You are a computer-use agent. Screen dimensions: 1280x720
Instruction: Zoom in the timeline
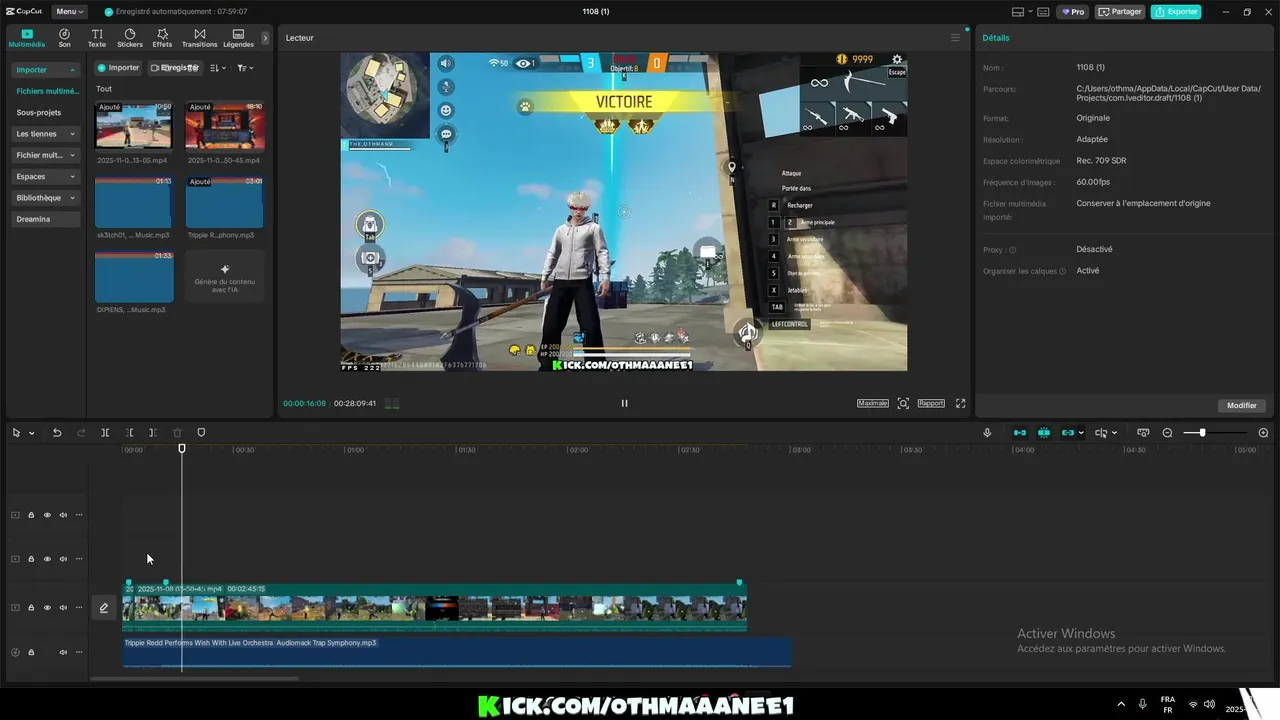[x=1263, y=433]
